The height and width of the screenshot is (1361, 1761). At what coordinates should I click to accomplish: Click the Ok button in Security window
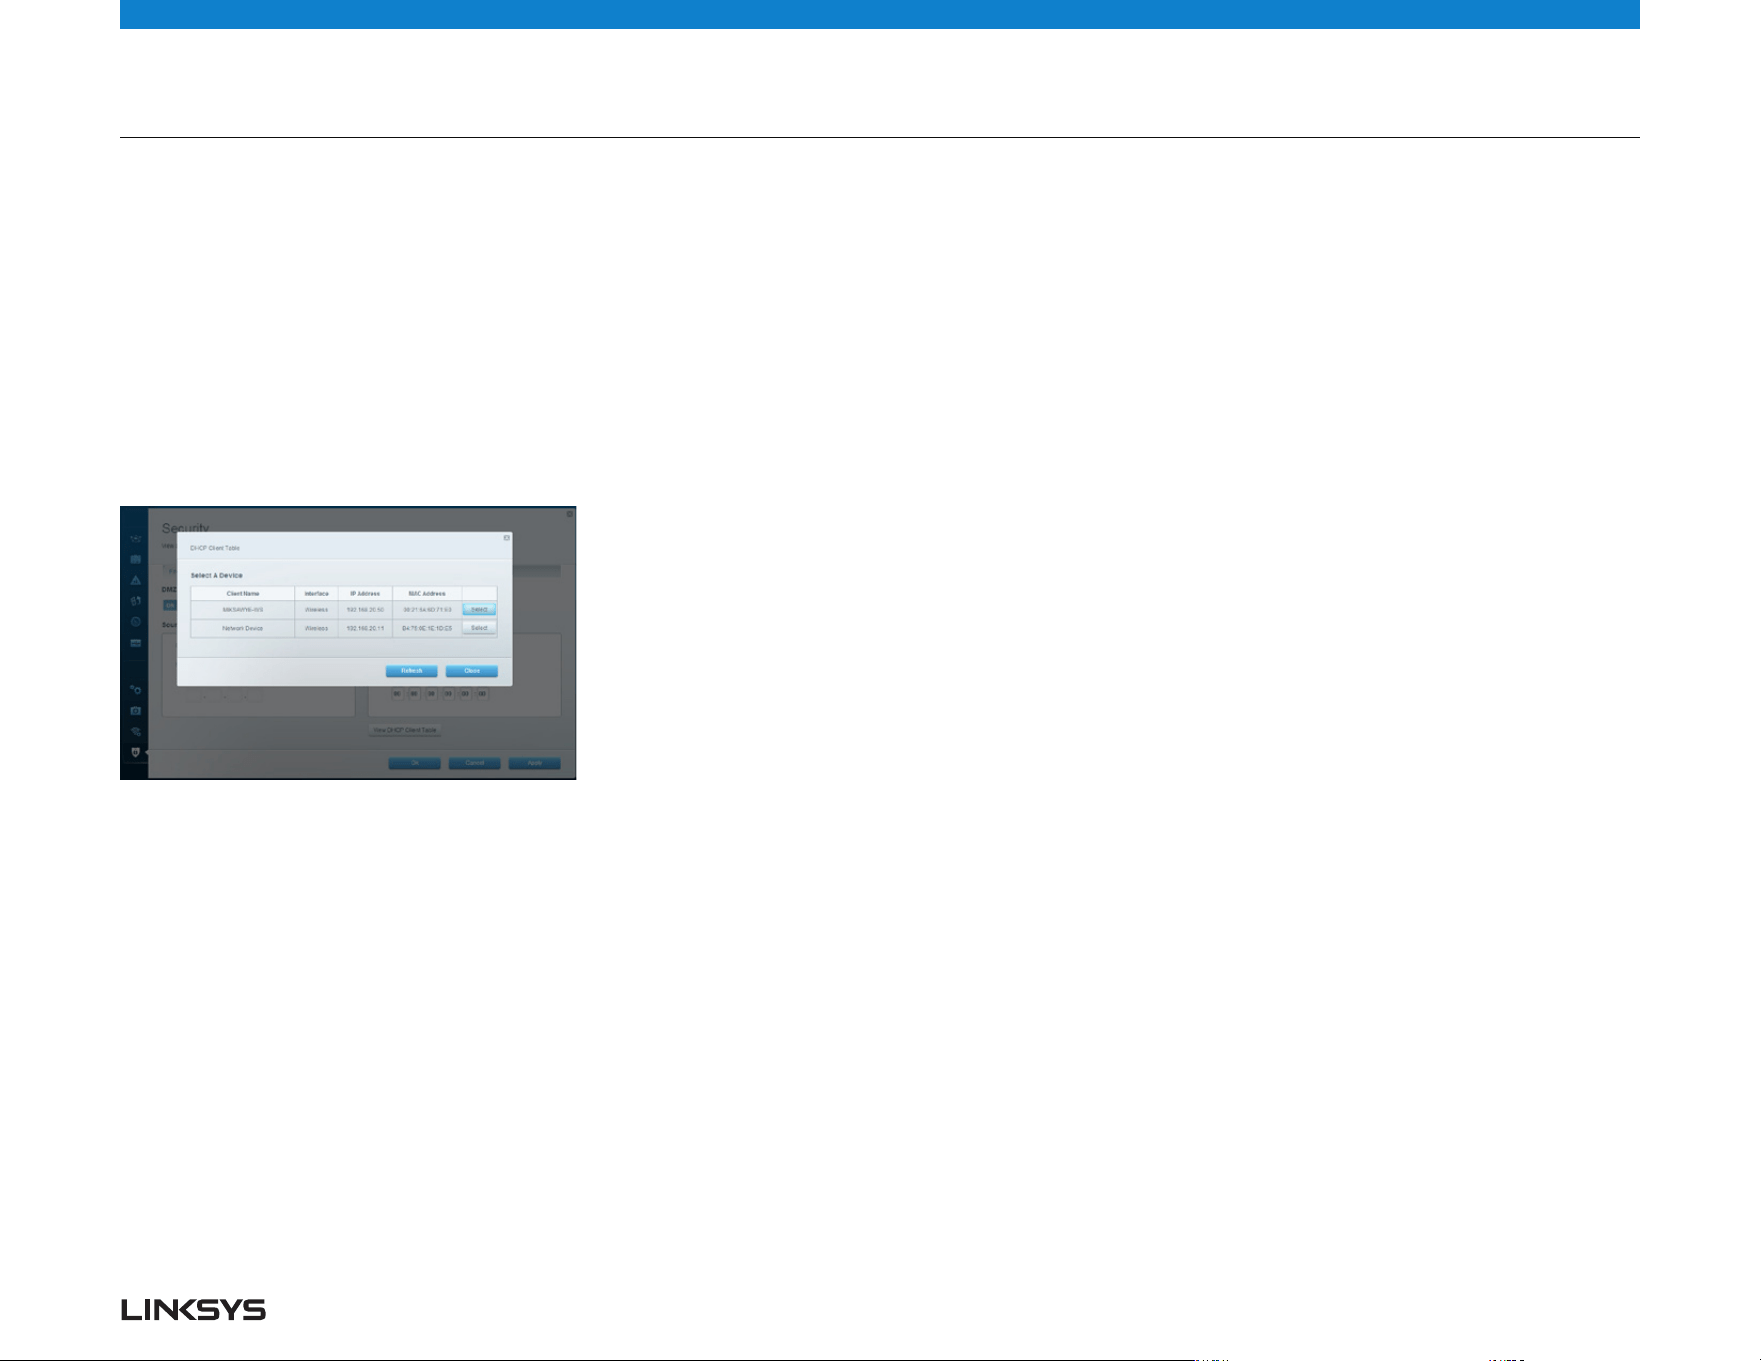click(x=415, y=763)
